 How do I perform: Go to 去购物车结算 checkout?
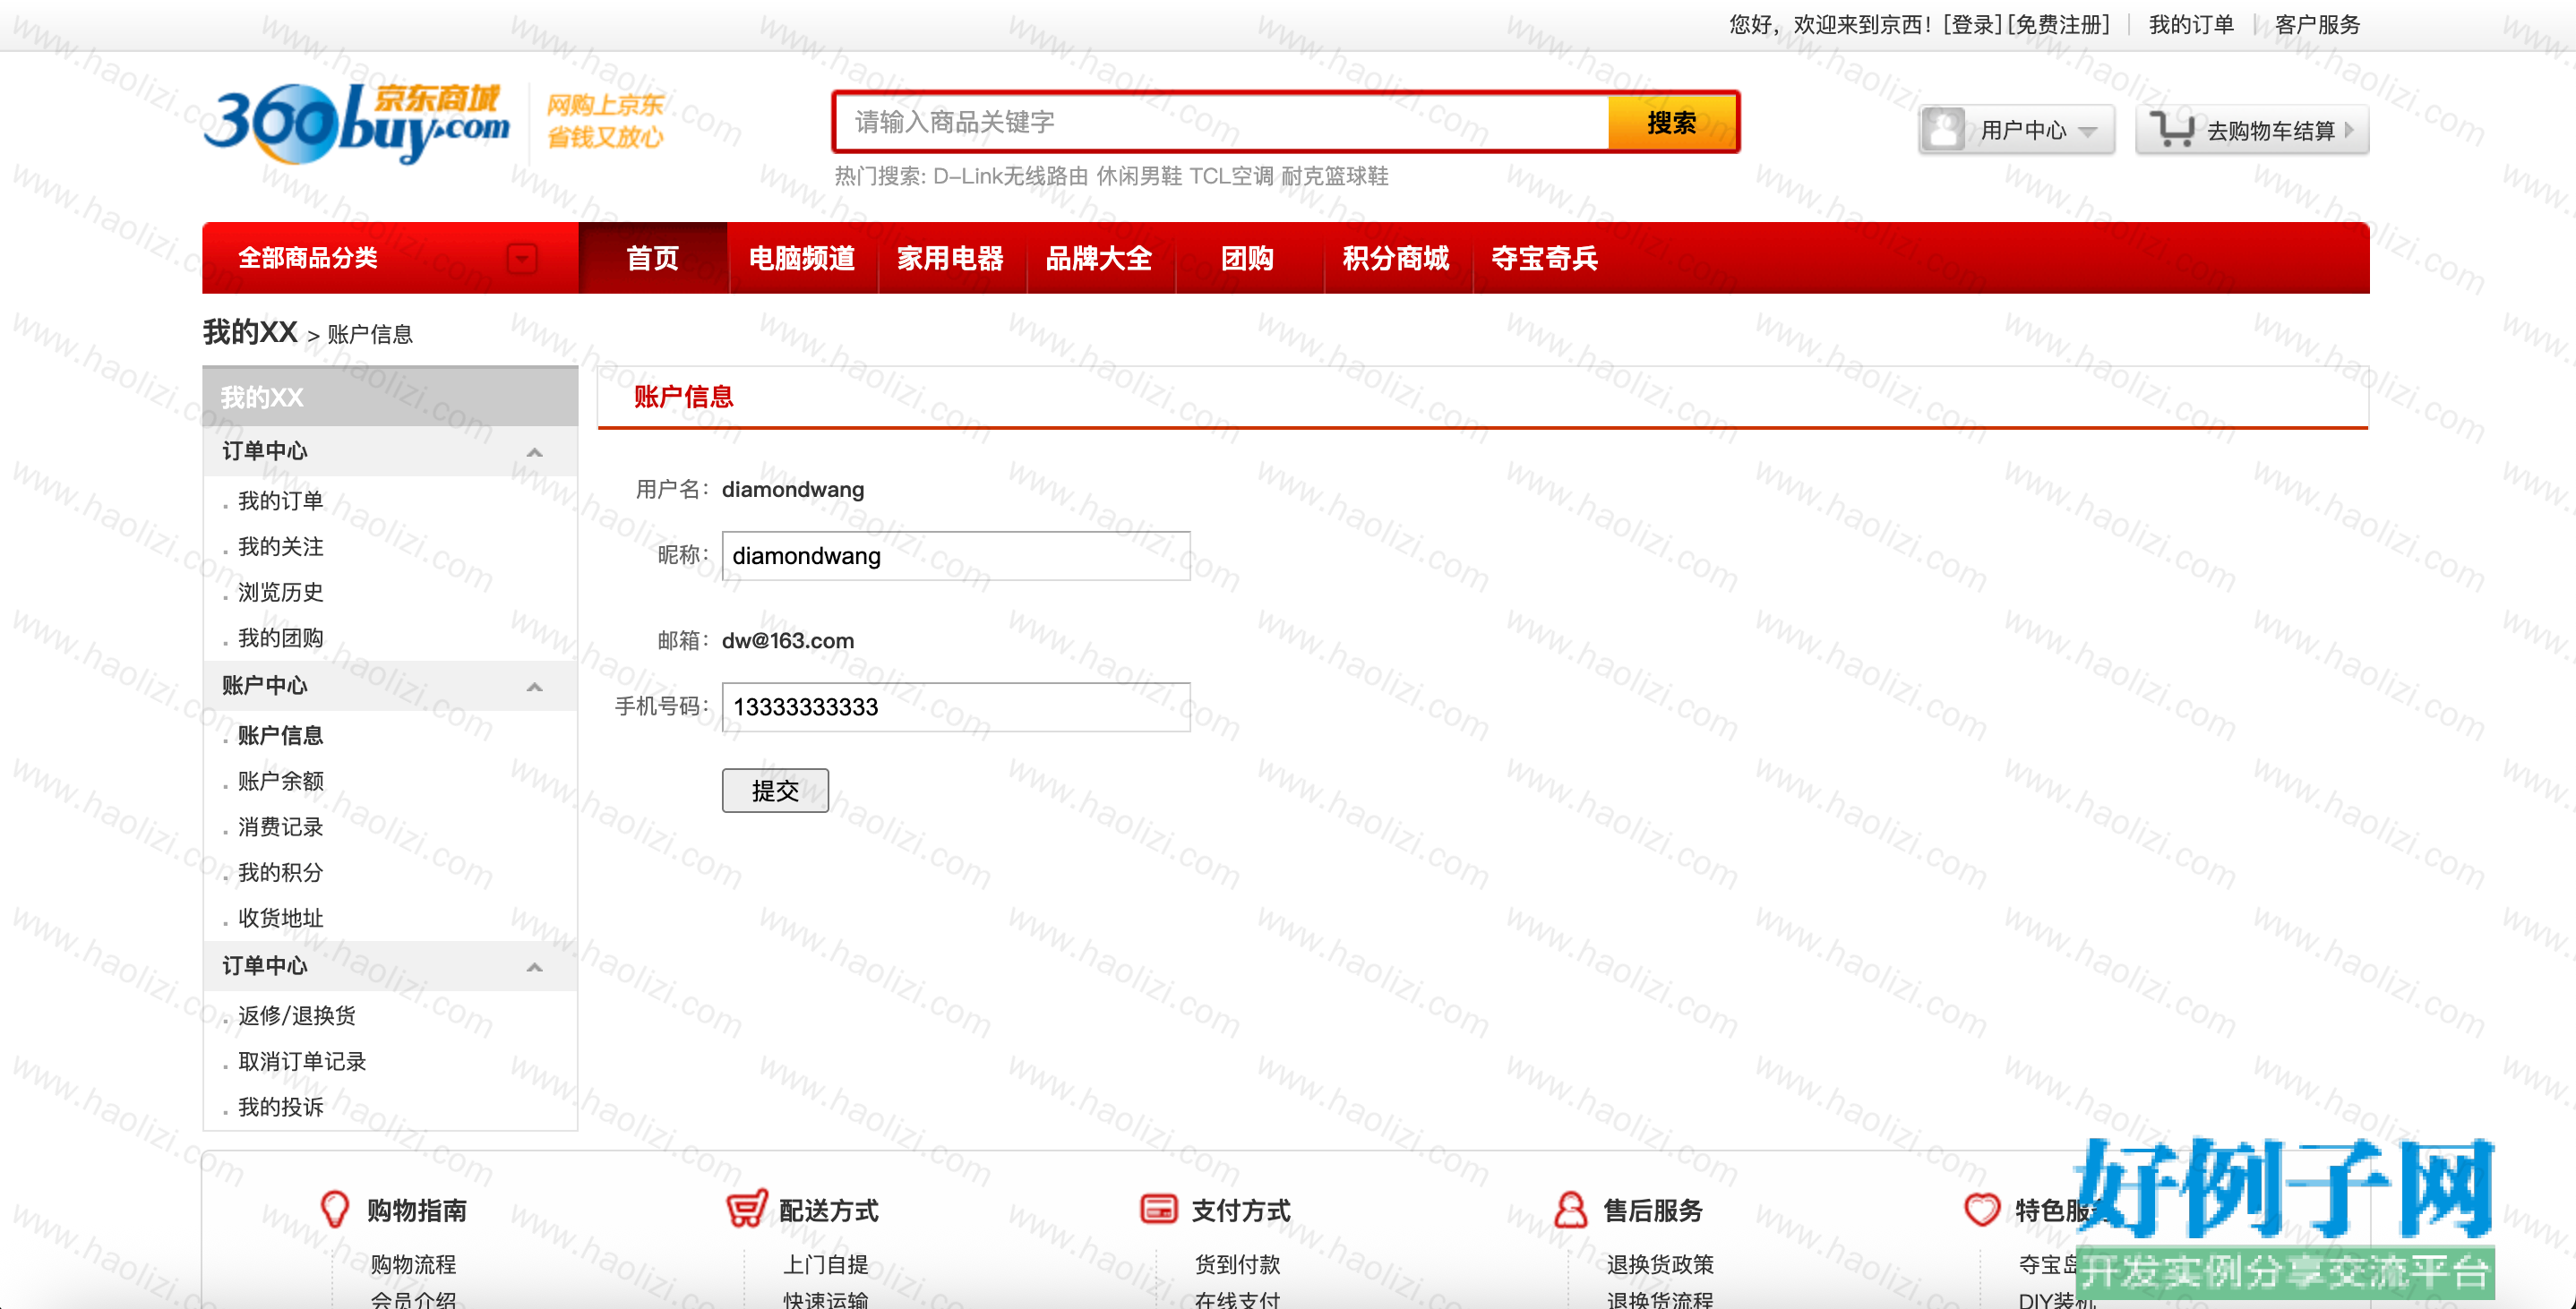click(x=2252, y=130)
